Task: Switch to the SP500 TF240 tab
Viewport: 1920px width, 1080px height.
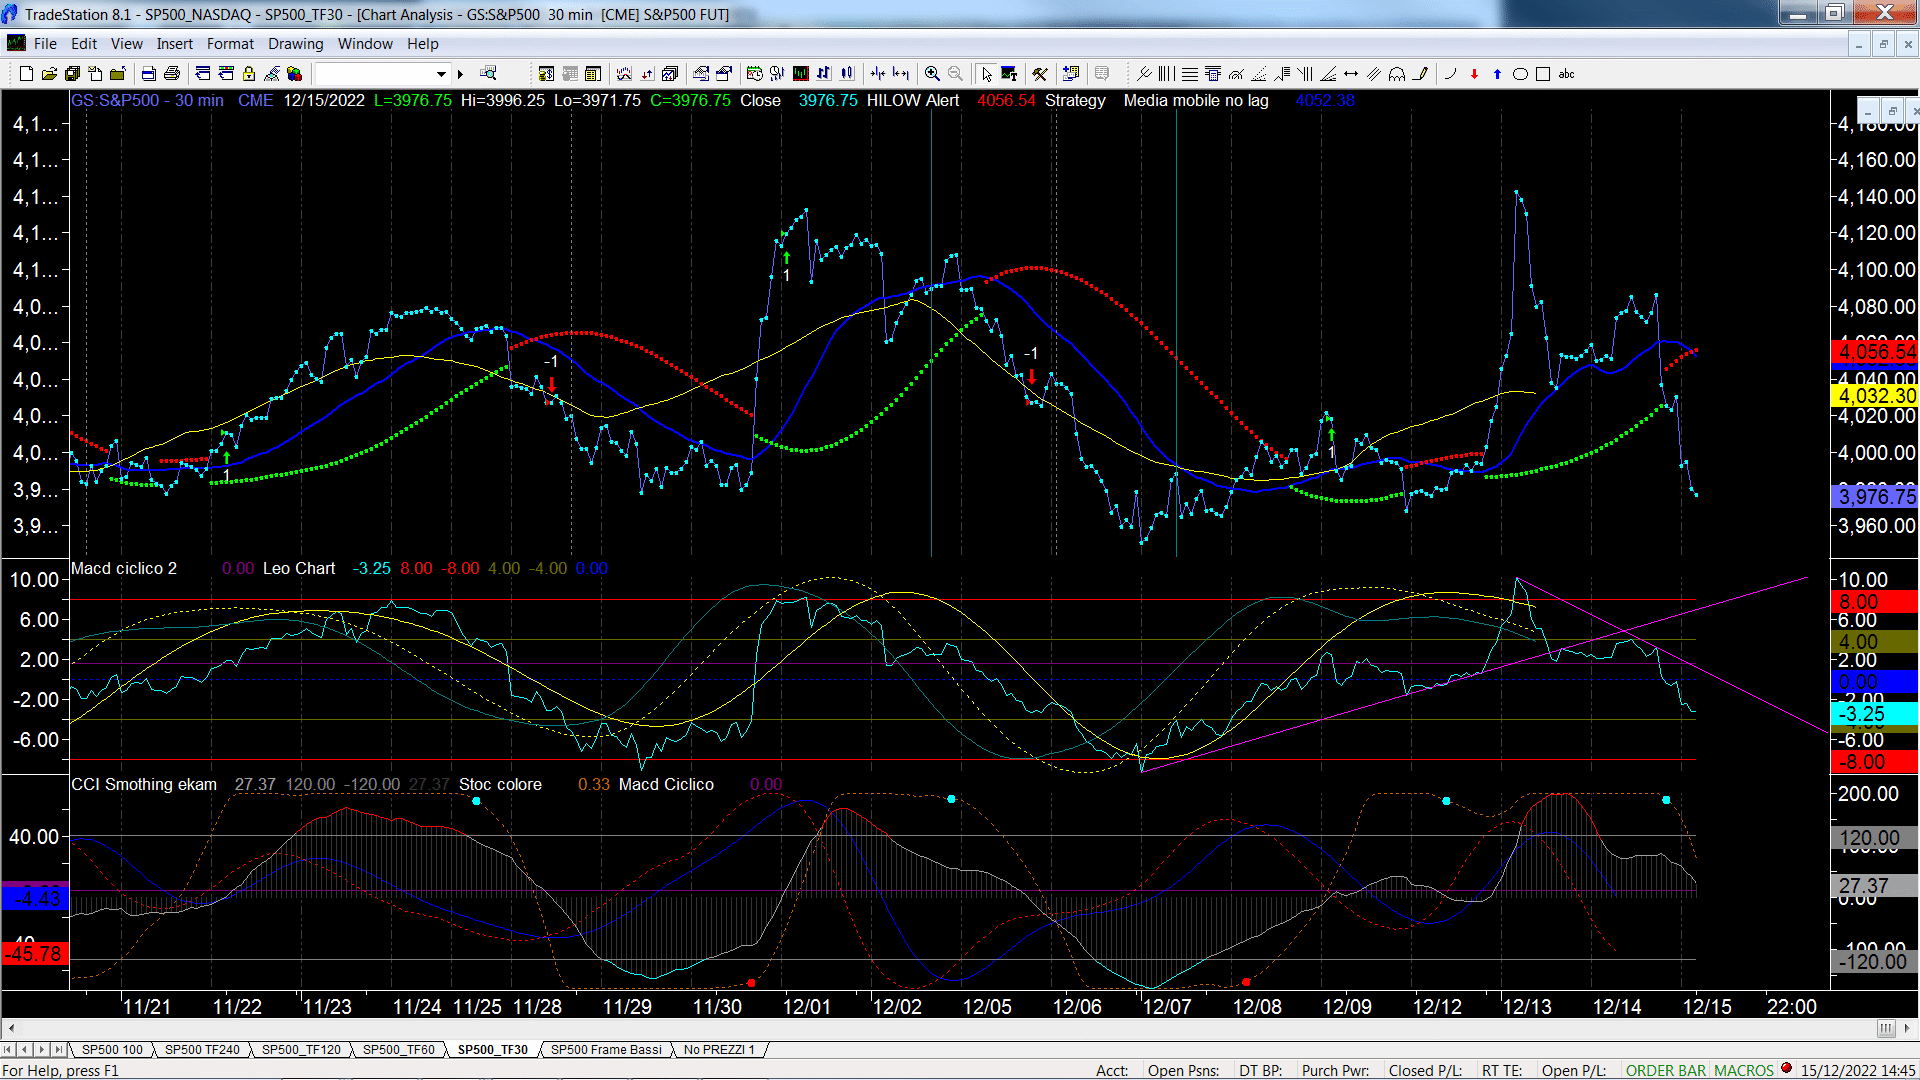Action: pyautogui.click(x=202, y=1050)
